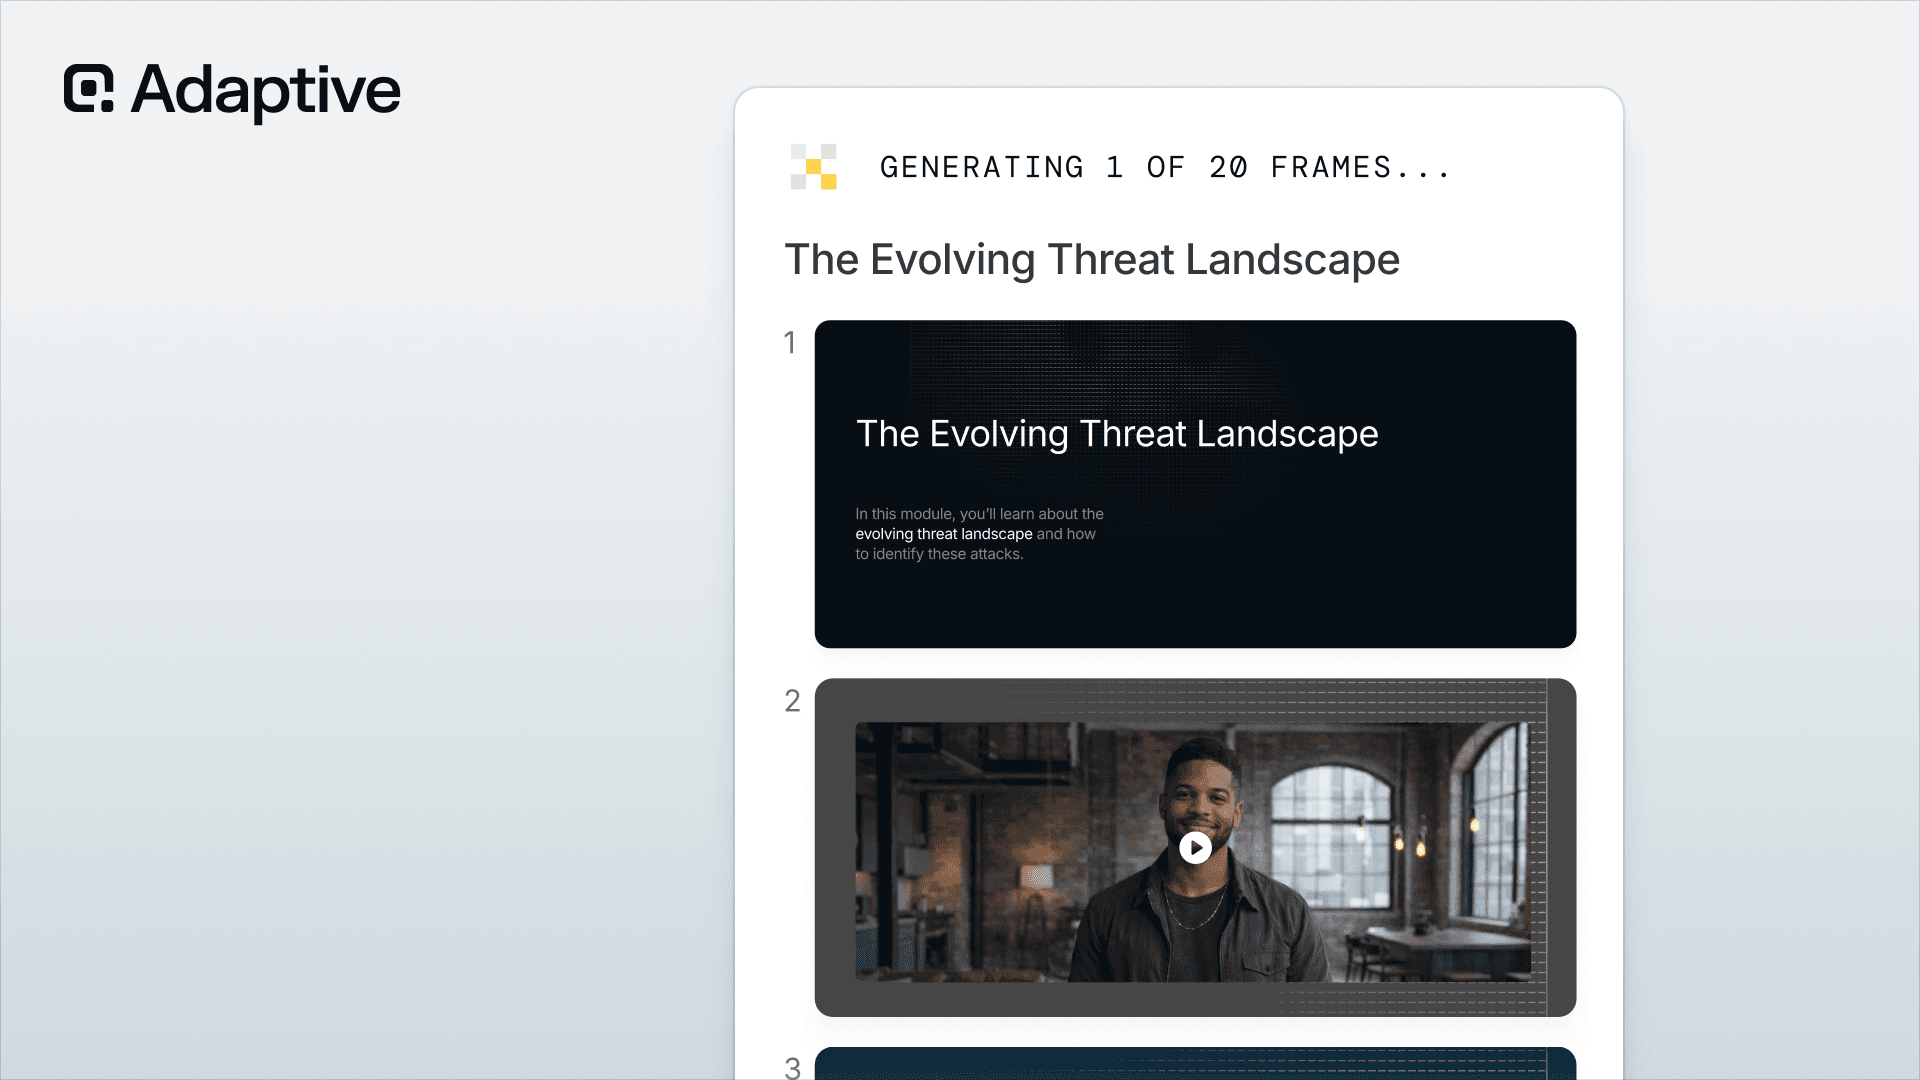Play the presenter video in frame 2

[1195, 848]
